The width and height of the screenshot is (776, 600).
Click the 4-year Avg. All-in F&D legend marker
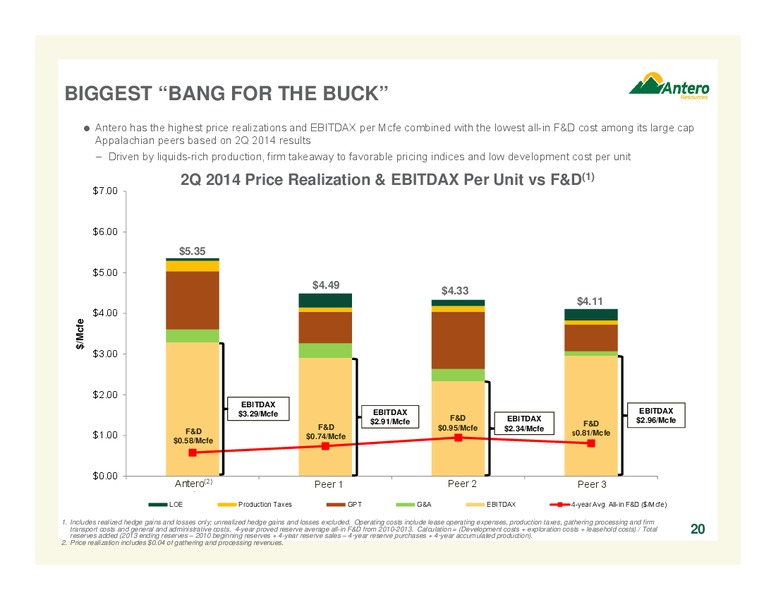560,504
